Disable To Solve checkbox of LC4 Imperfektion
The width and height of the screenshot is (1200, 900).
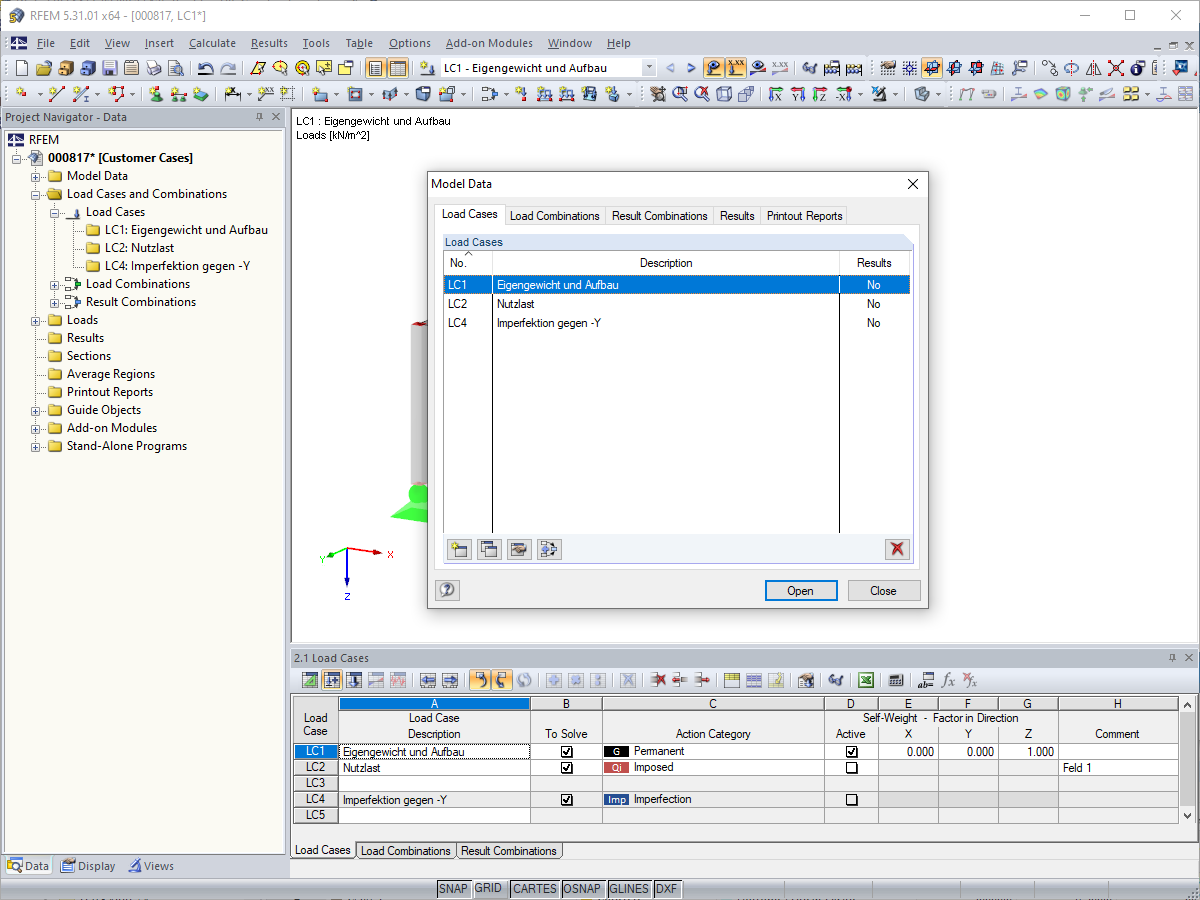click(567, 799)
